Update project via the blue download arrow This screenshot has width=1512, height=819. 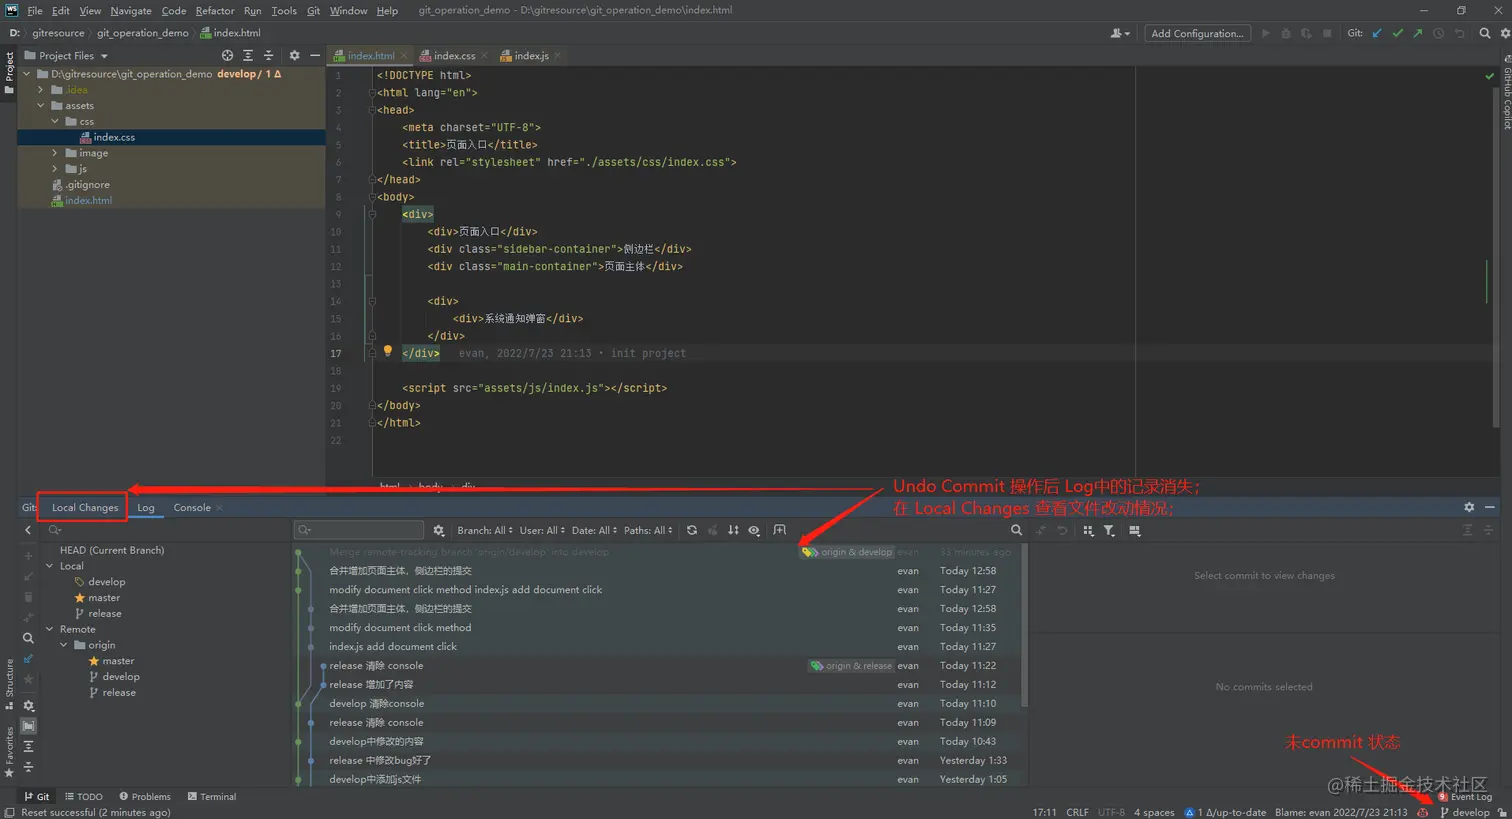pos(1375,33)
